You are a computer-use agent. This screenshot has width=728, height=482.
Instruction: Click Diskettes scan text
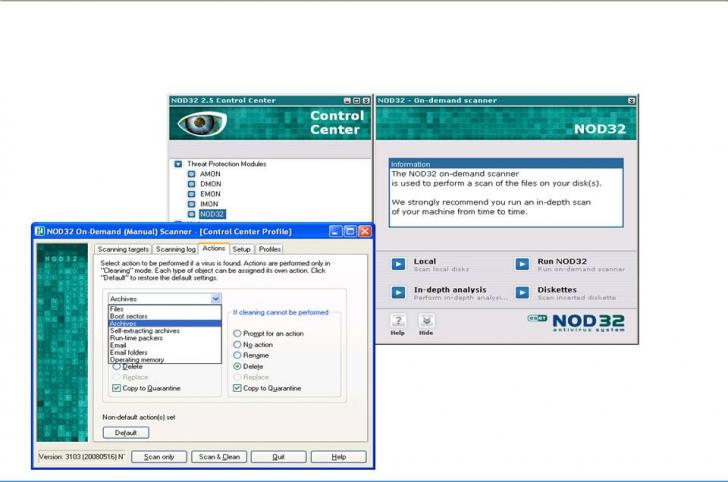[x=577, y=293]
